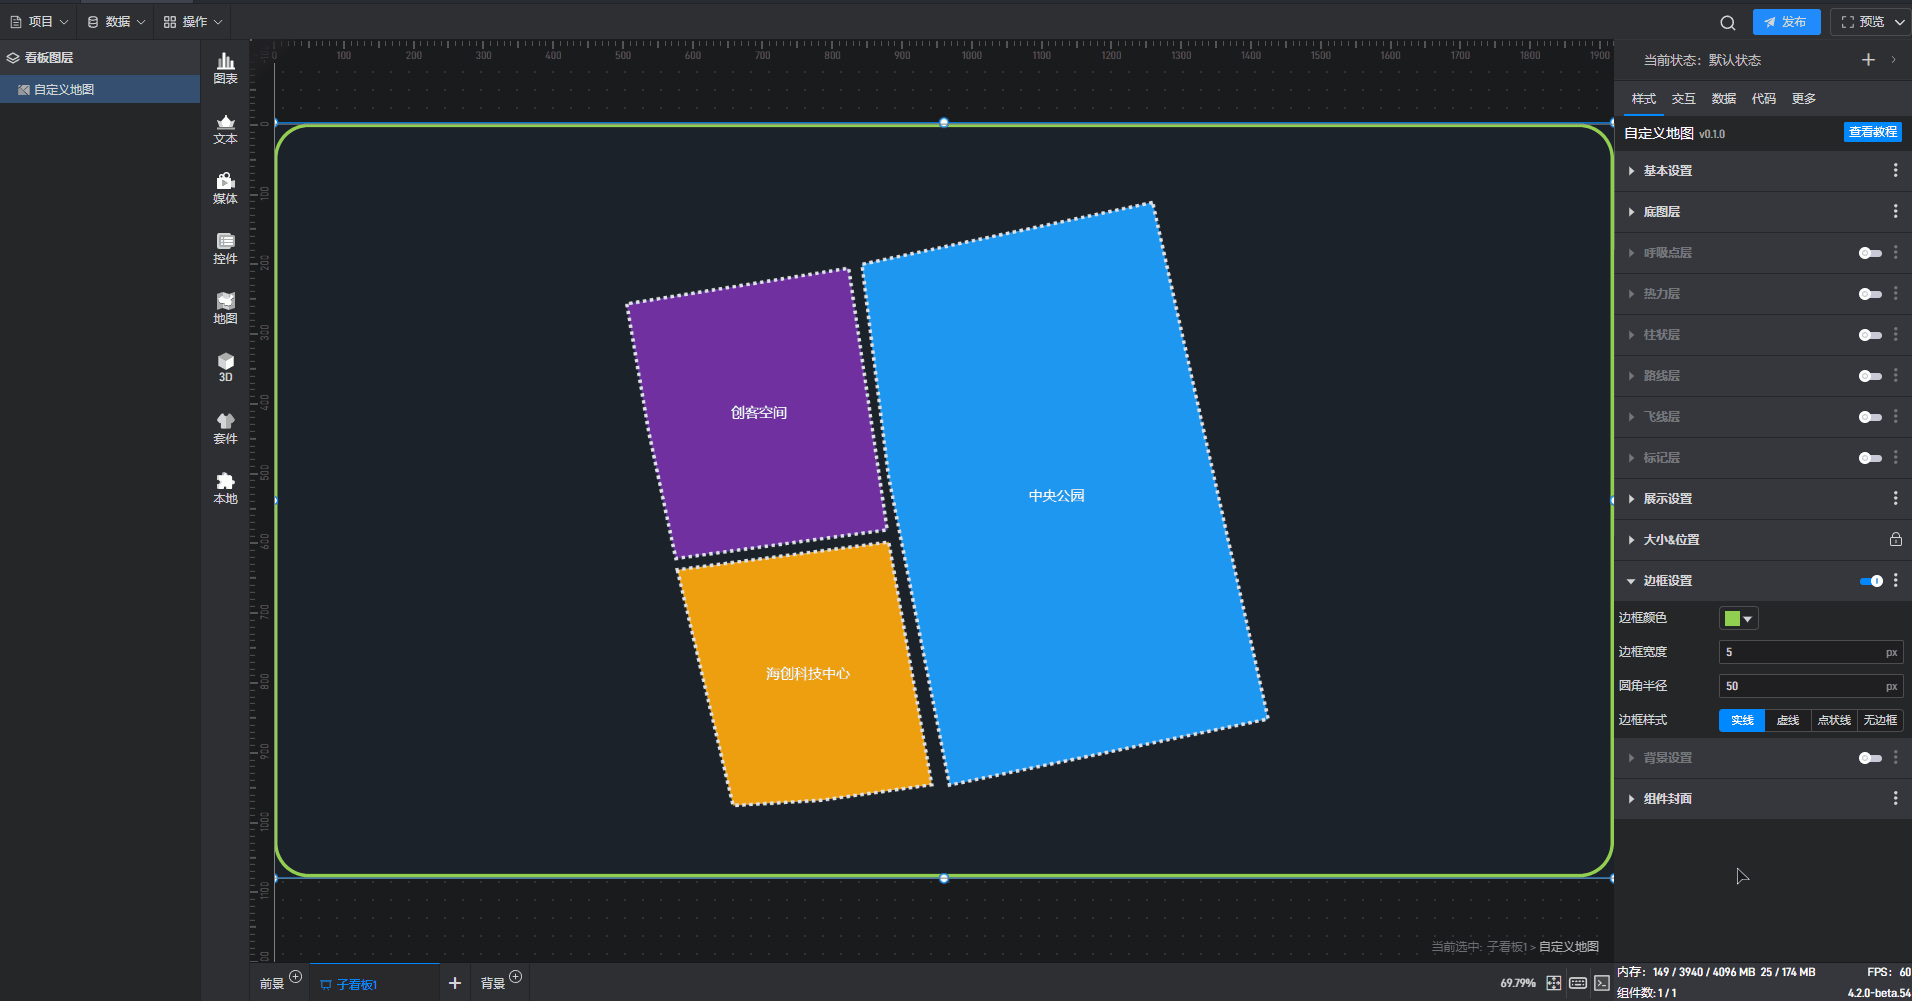Click the add circle icon next to 前景
The width and height of the screenshot is (1912, 1001).
pyautogui.click(x=295, y=977)
